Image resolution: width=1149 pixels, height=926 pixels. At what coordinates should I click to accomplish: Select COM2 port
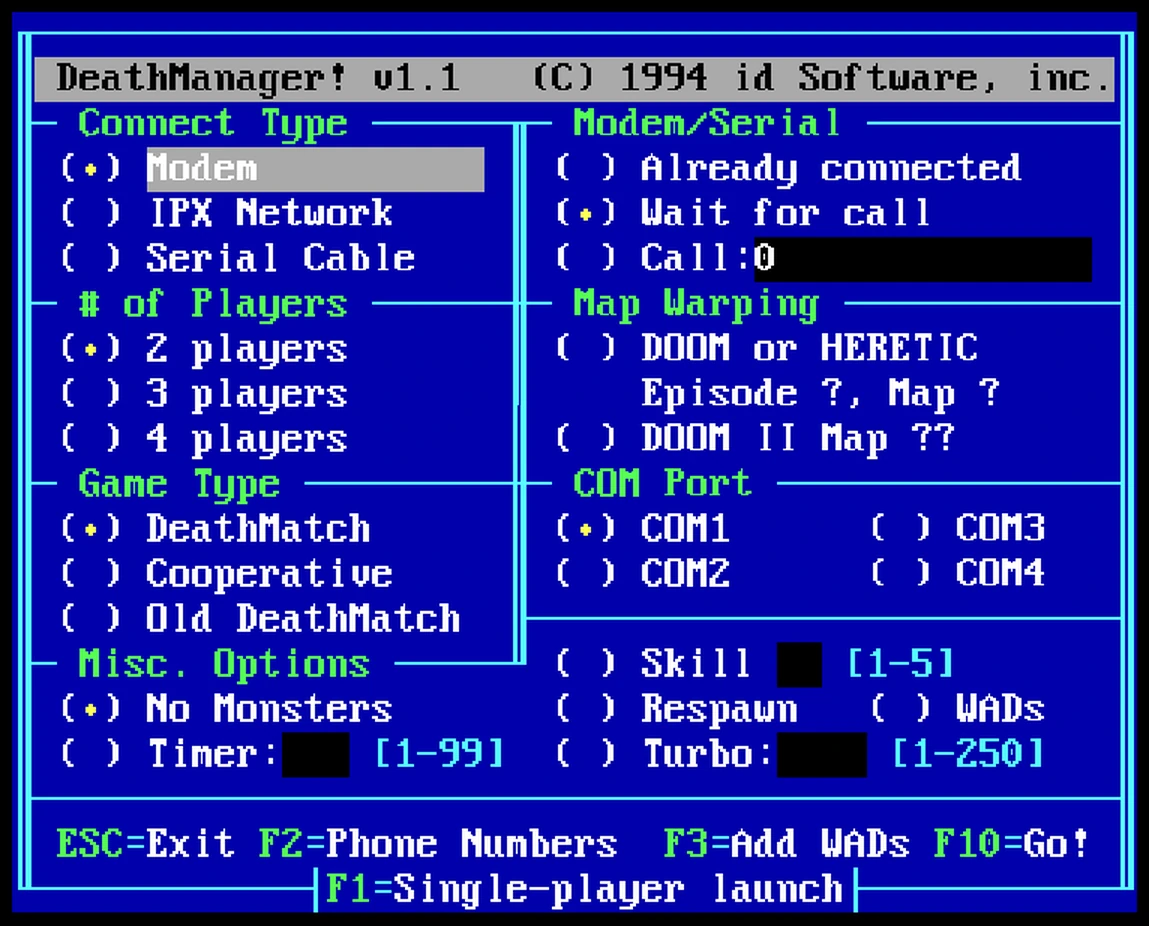(x=643, y=574)
